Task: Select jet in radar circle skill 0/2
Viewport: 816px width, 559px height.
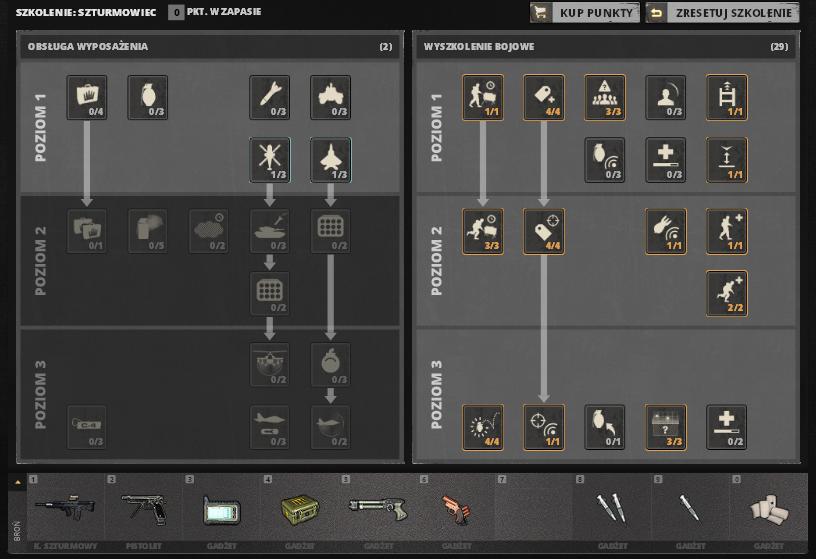Action: [330, 427]
